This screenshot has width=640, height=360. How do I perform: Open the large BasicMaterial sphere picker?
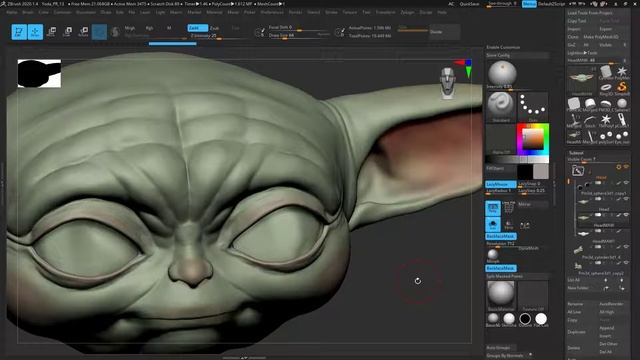coord(501,295)
